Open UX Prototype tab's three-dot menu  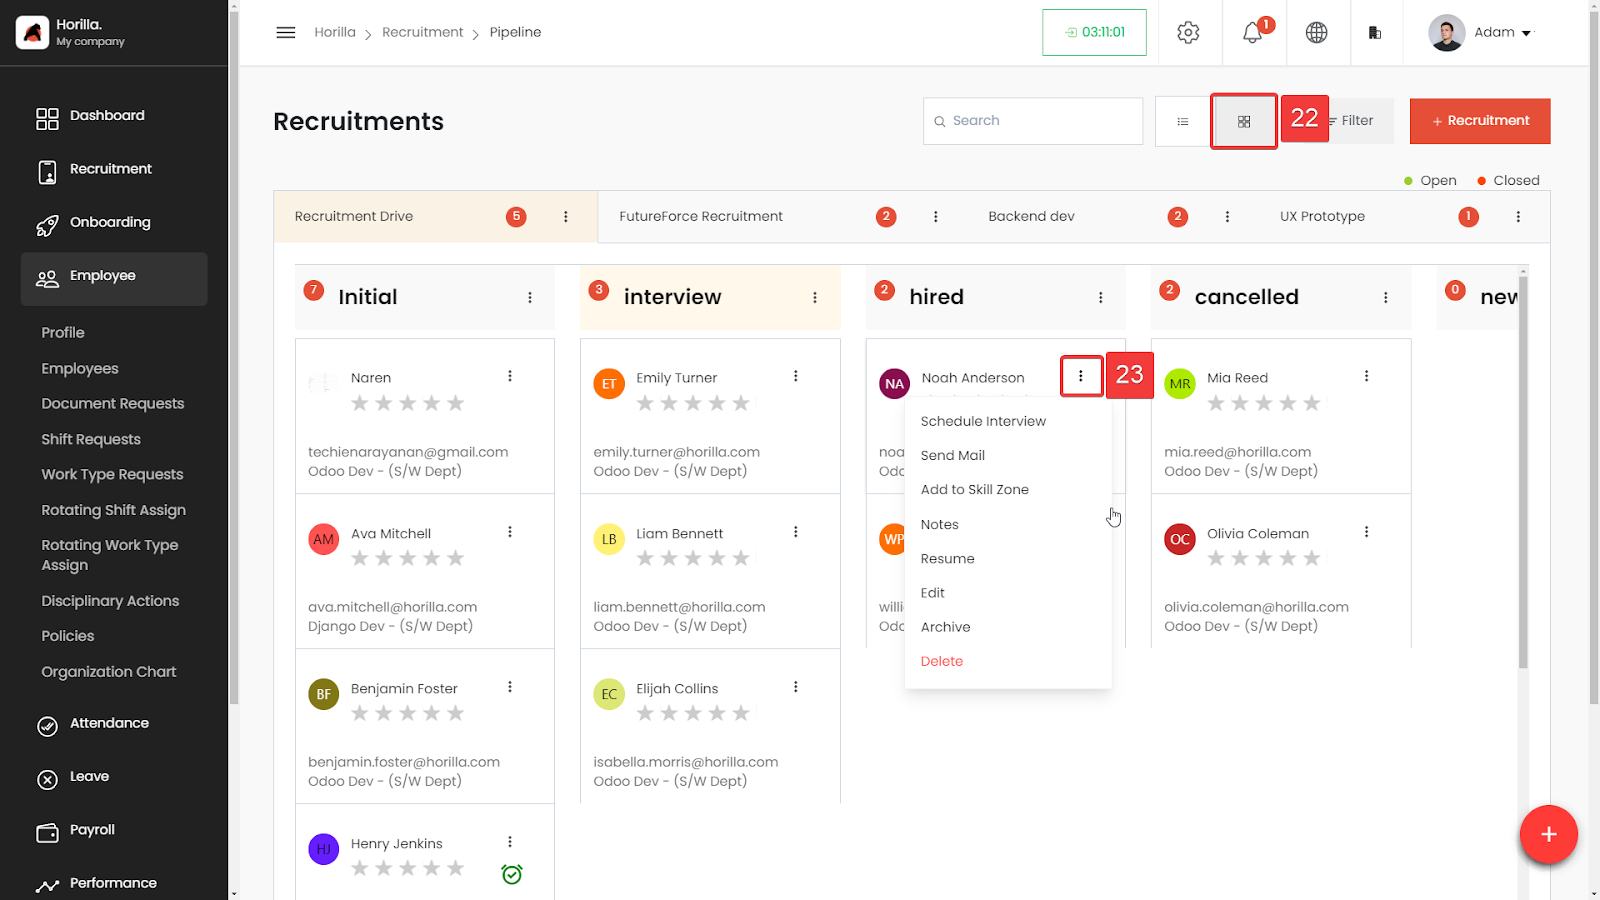coord(1518,217)
